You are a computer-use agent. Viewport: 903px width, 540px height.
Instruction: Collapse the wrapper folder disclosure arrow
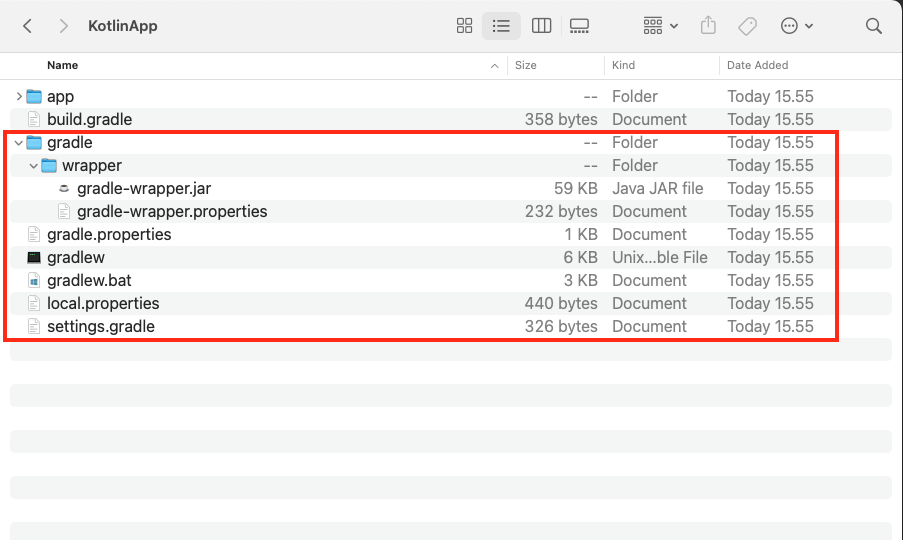tap(34, 166)
